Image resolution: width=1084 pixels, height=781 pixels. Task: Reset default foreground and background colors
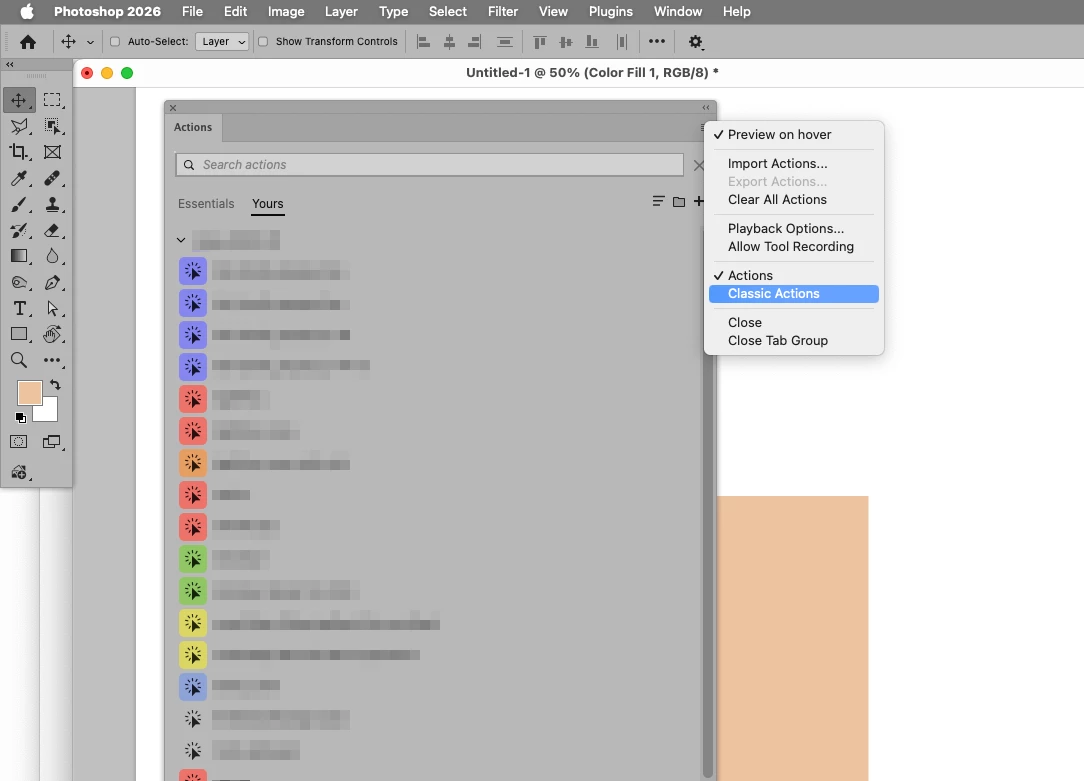pos(21,417)
